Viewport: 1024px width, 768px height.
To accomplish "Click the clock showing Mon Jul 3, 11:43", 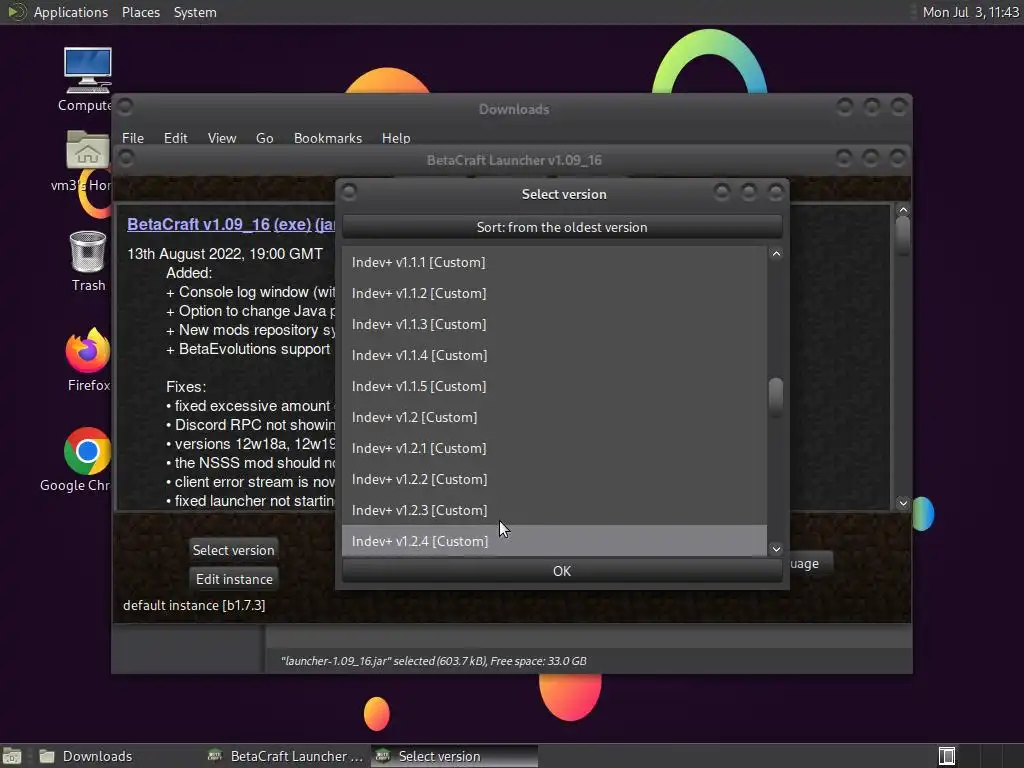I will (x=970, y=12).
